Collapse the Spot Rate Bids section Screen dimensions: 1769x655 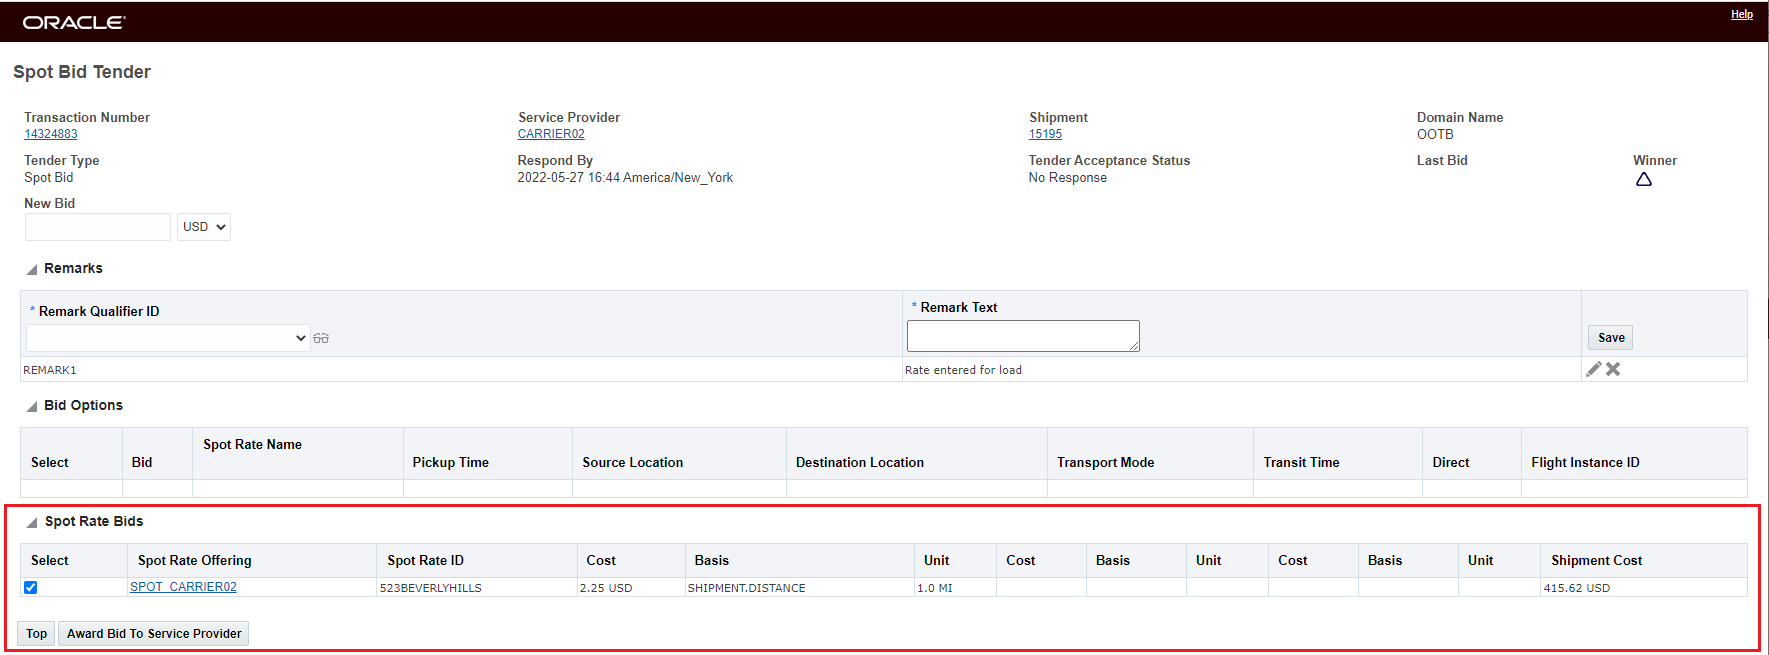32,522
